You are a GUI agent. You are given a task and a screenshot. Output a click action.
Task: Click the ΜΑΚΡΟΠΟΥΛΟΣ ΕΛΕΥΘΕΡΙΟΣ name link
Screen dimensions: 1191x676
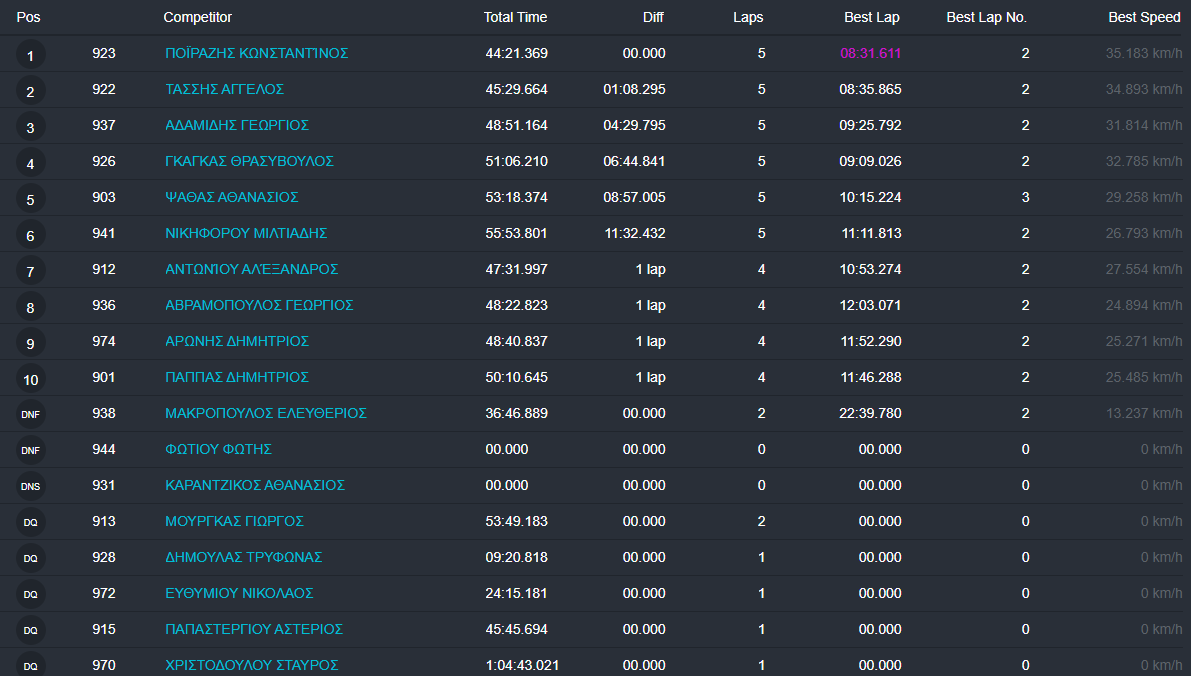[265, 413]
